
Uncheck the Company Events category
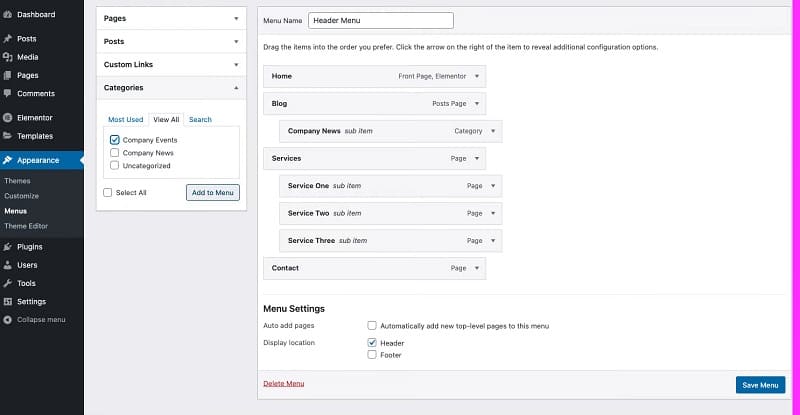(x=114, y=140)
